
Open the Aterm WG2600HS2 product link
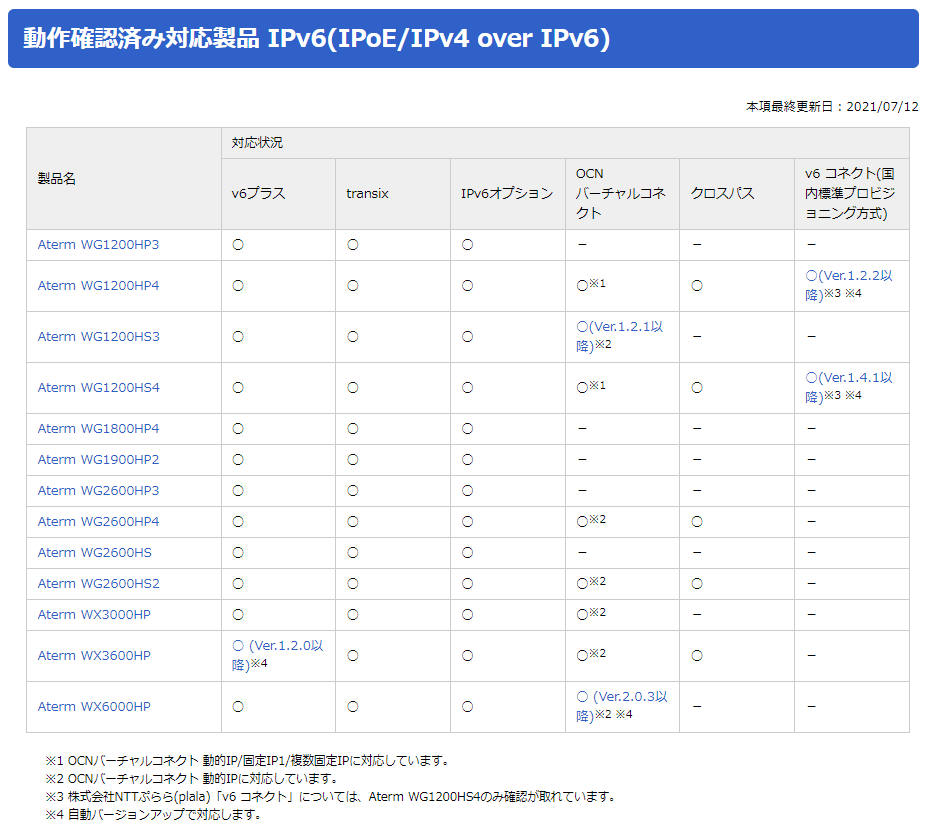coord(98,584)
